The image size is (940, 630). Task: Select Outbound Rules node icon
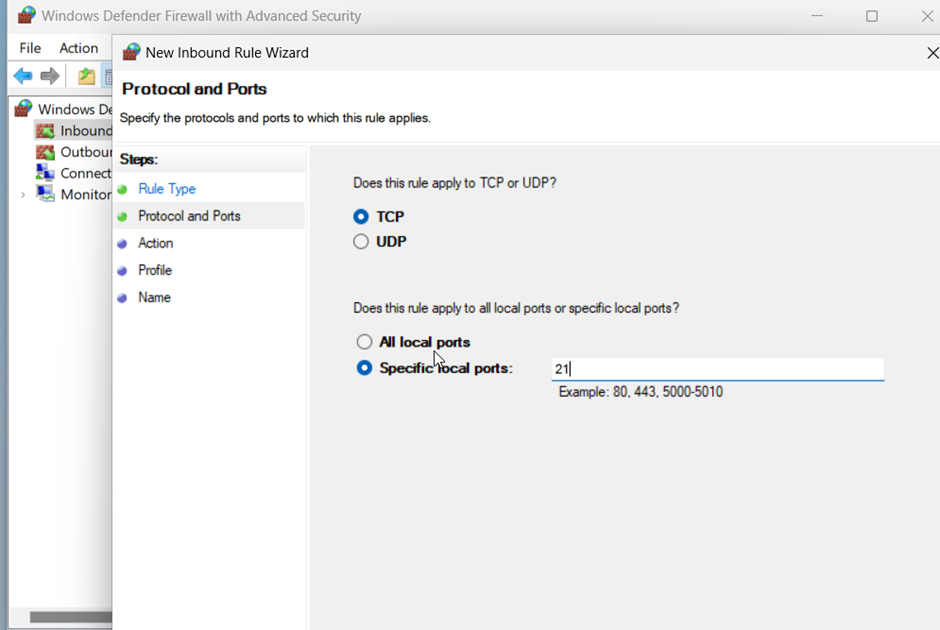(45, 152)
